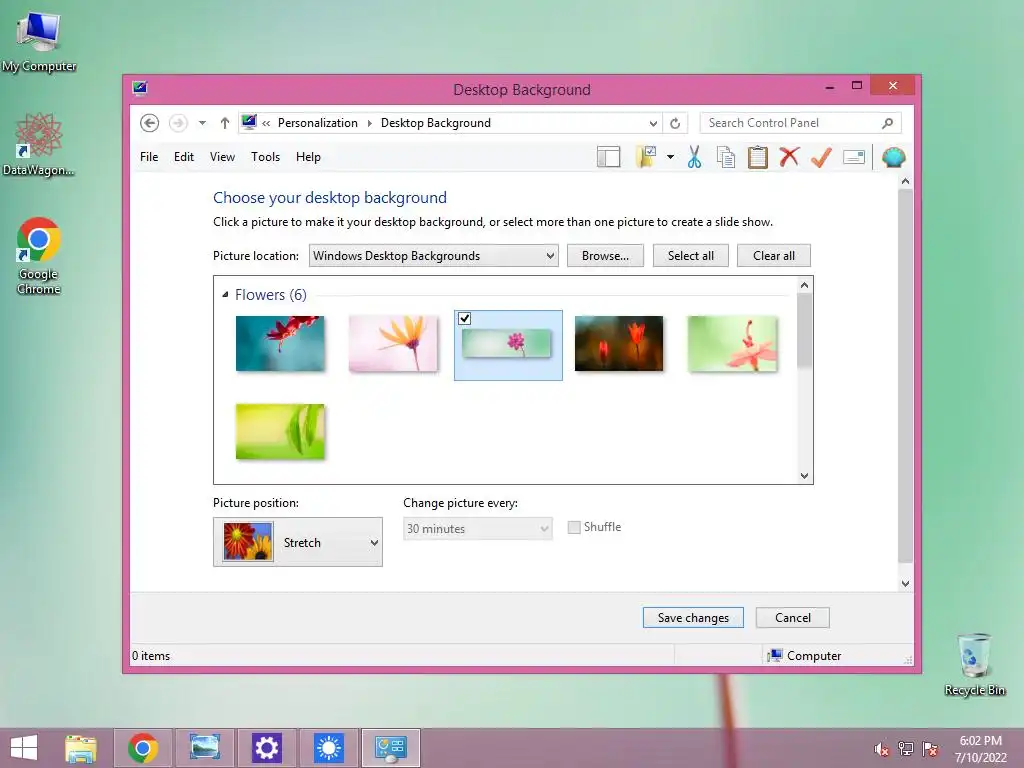
Task: Open the Windows Start button
Action: tap(24, 748)
